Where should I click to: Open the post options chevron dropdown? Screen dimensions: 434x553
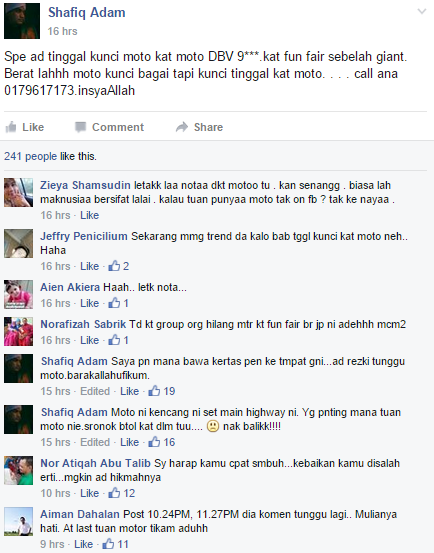point(422,12)
